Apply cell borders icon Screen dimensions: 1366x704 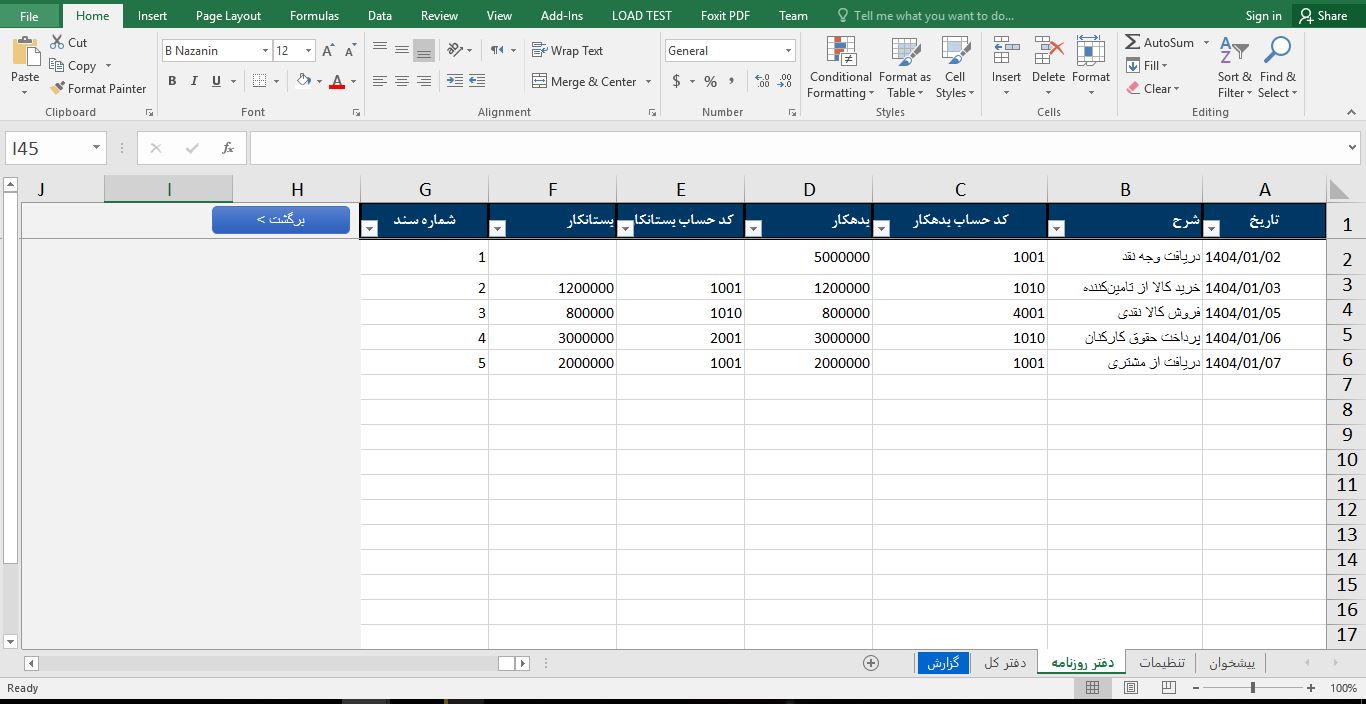tap(260, 81)
